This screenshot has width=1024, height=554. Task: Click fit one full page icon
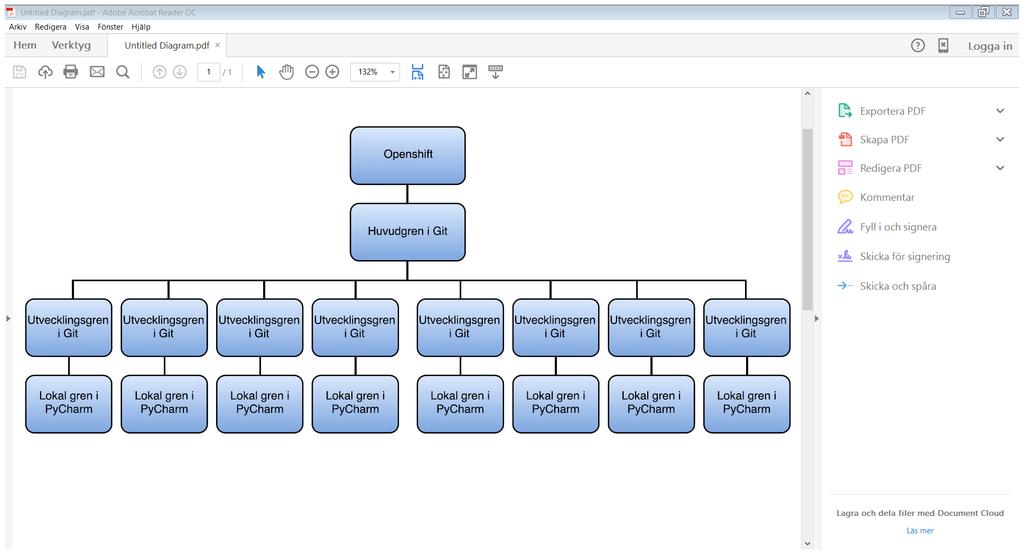444,72
